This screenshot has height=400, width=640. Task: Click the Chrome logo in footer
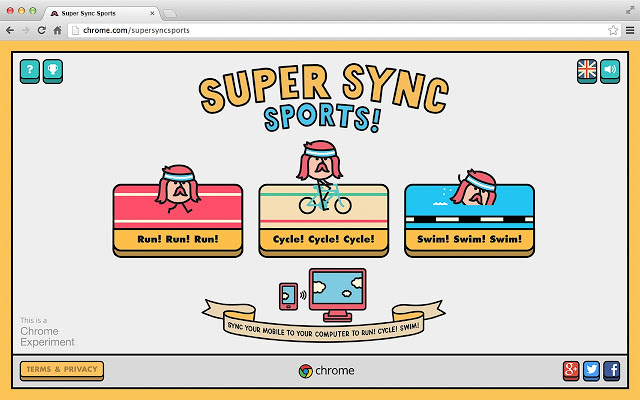pos(326,371)
